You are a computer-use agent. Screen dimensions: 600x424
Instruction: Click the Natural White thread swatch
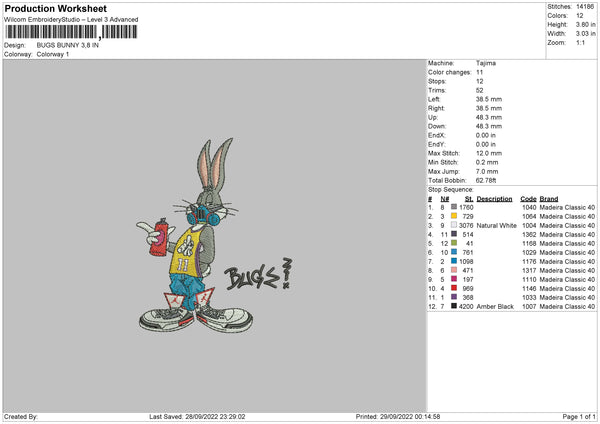[455, 225]
